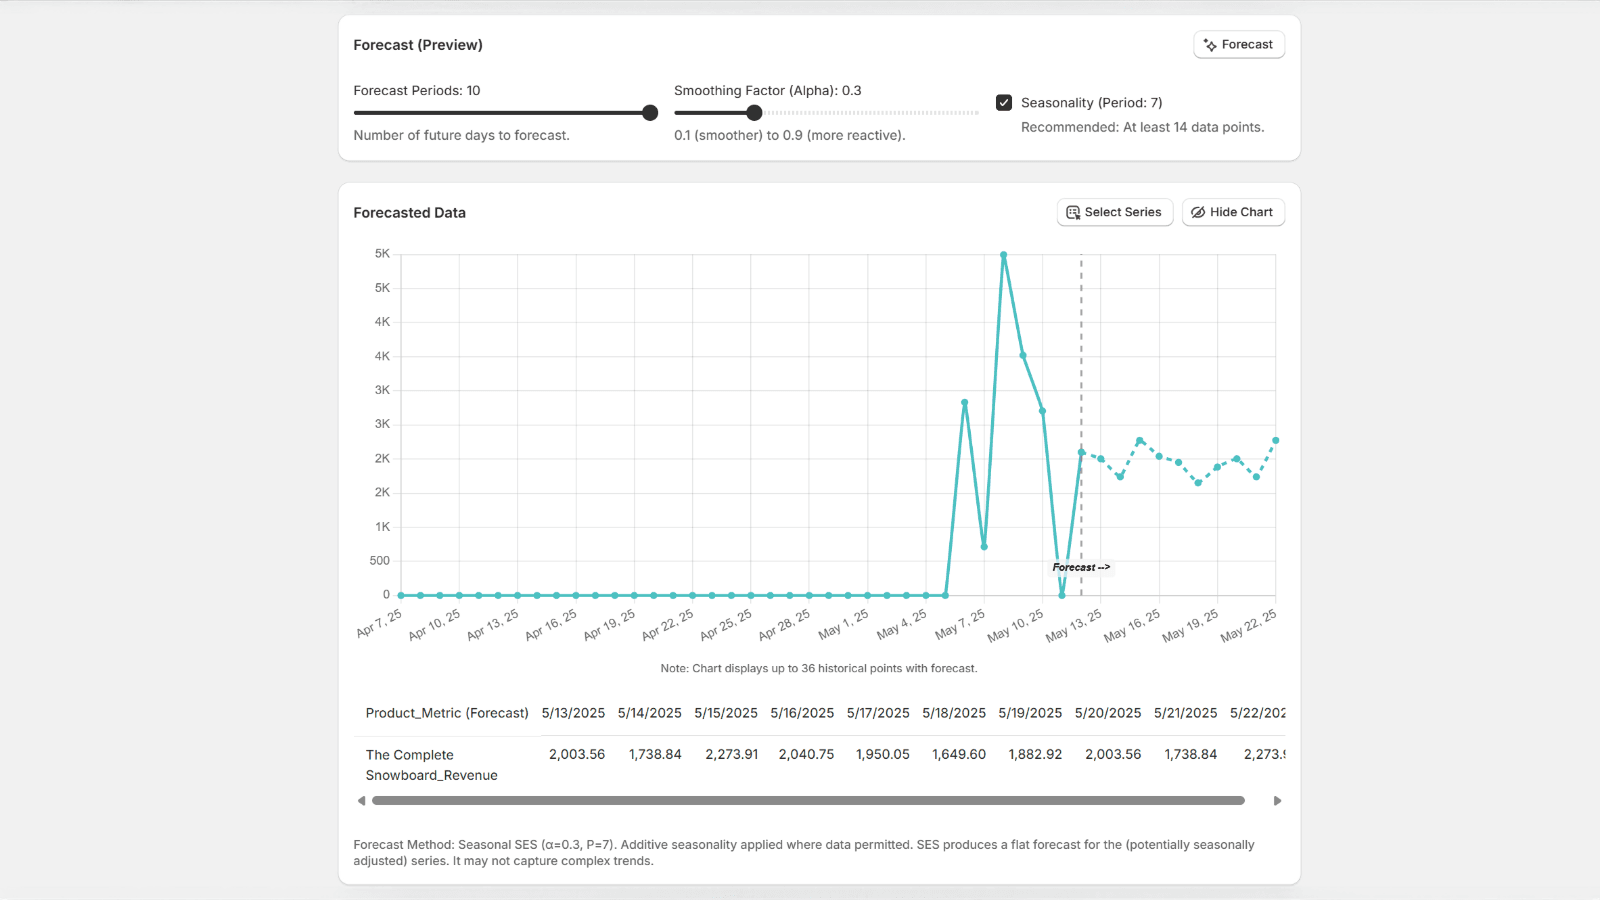The image size is (1600, 900).
Task: Click the "Forecast -->" marker label in the chart
Action: pyautogui.click(x=1080, y=567)
